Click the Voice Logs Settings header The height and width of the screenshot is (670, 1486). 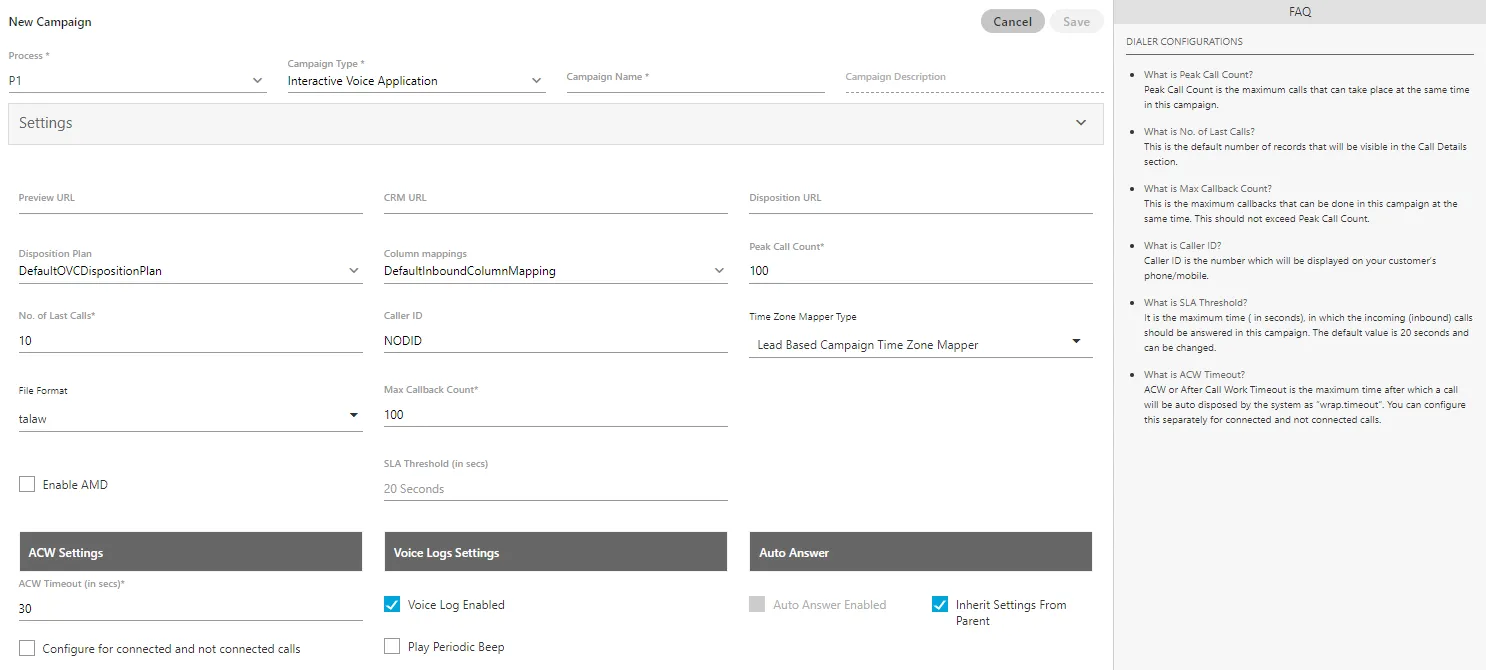[x=555, y=552]
